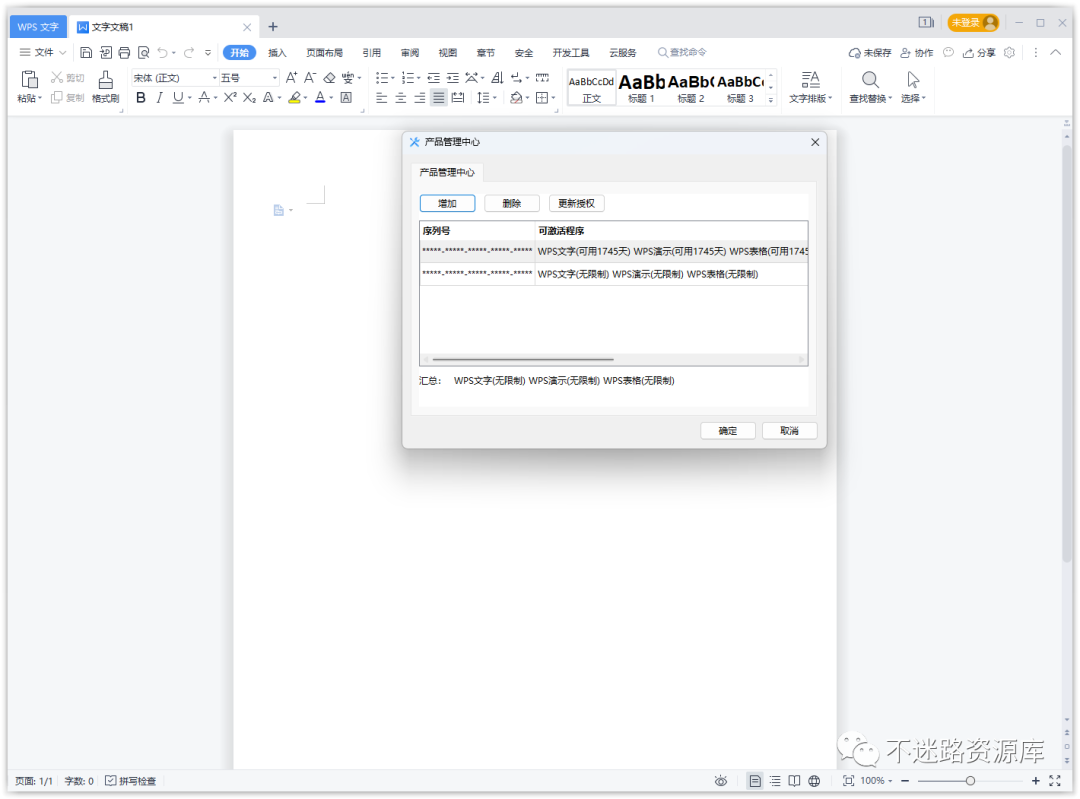Center align text

coord(400,98)
